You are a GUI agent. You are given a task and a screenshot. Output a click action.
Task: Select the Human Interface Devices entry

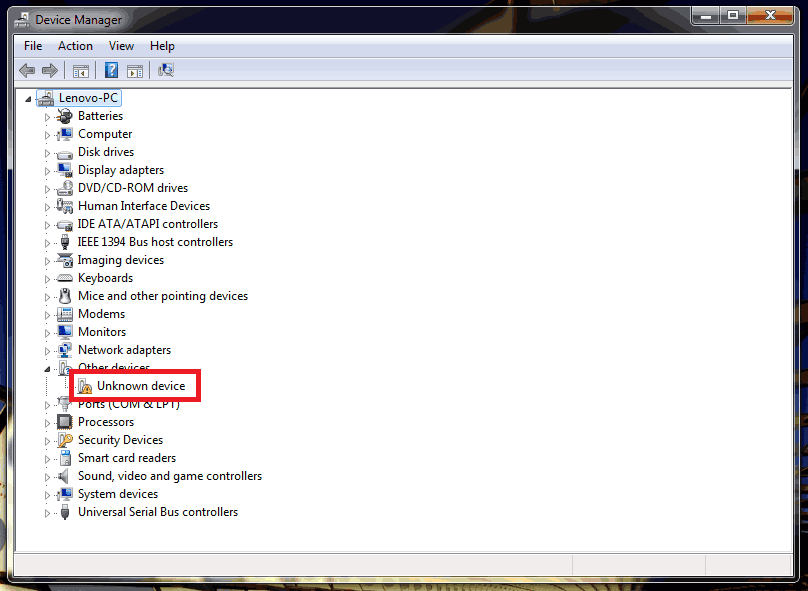click(144, 206)
